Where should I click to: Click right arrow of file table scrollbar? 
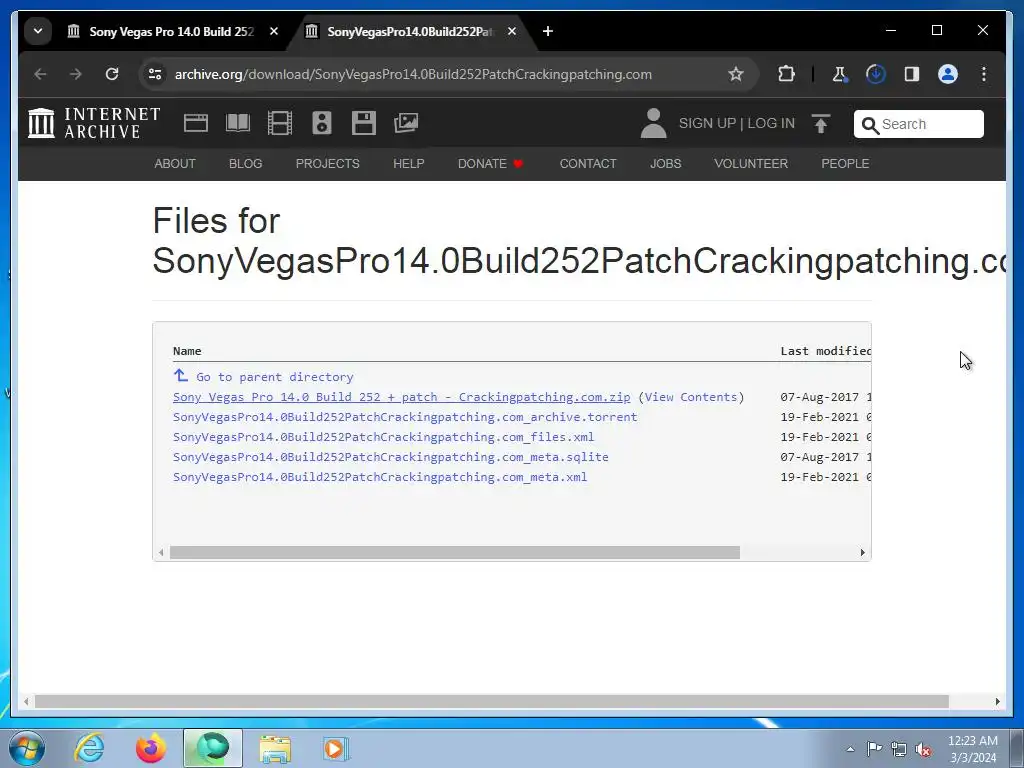[863, 552]
